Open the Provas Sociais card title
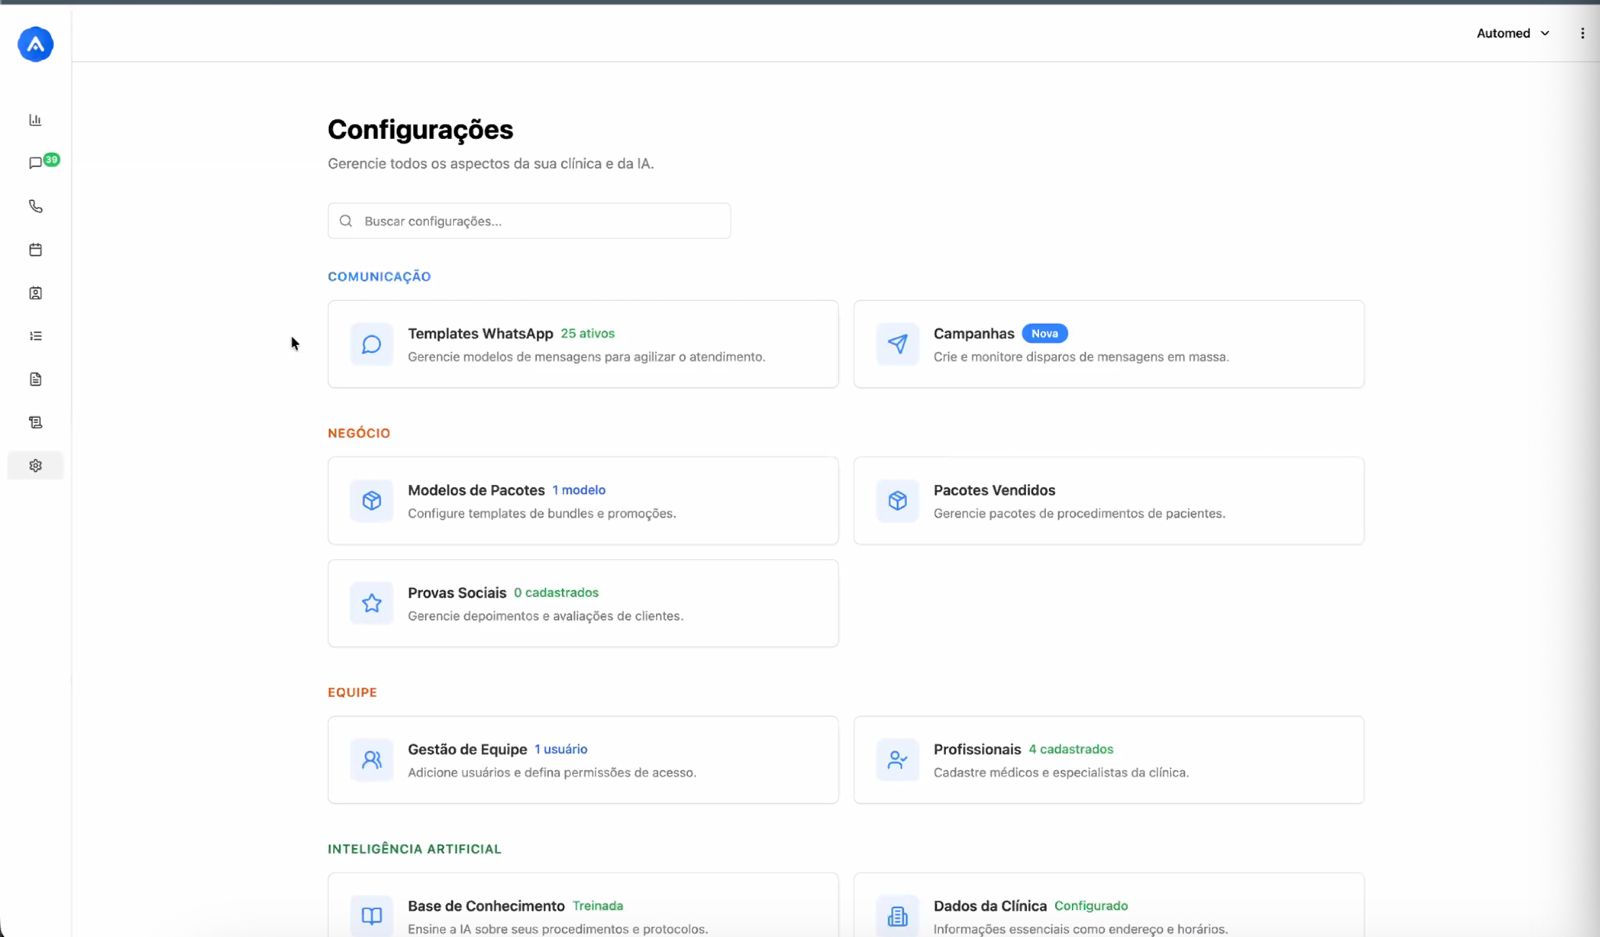This screenshot has width=1600, height=937. pyautogui.click(x=457, y=593)
